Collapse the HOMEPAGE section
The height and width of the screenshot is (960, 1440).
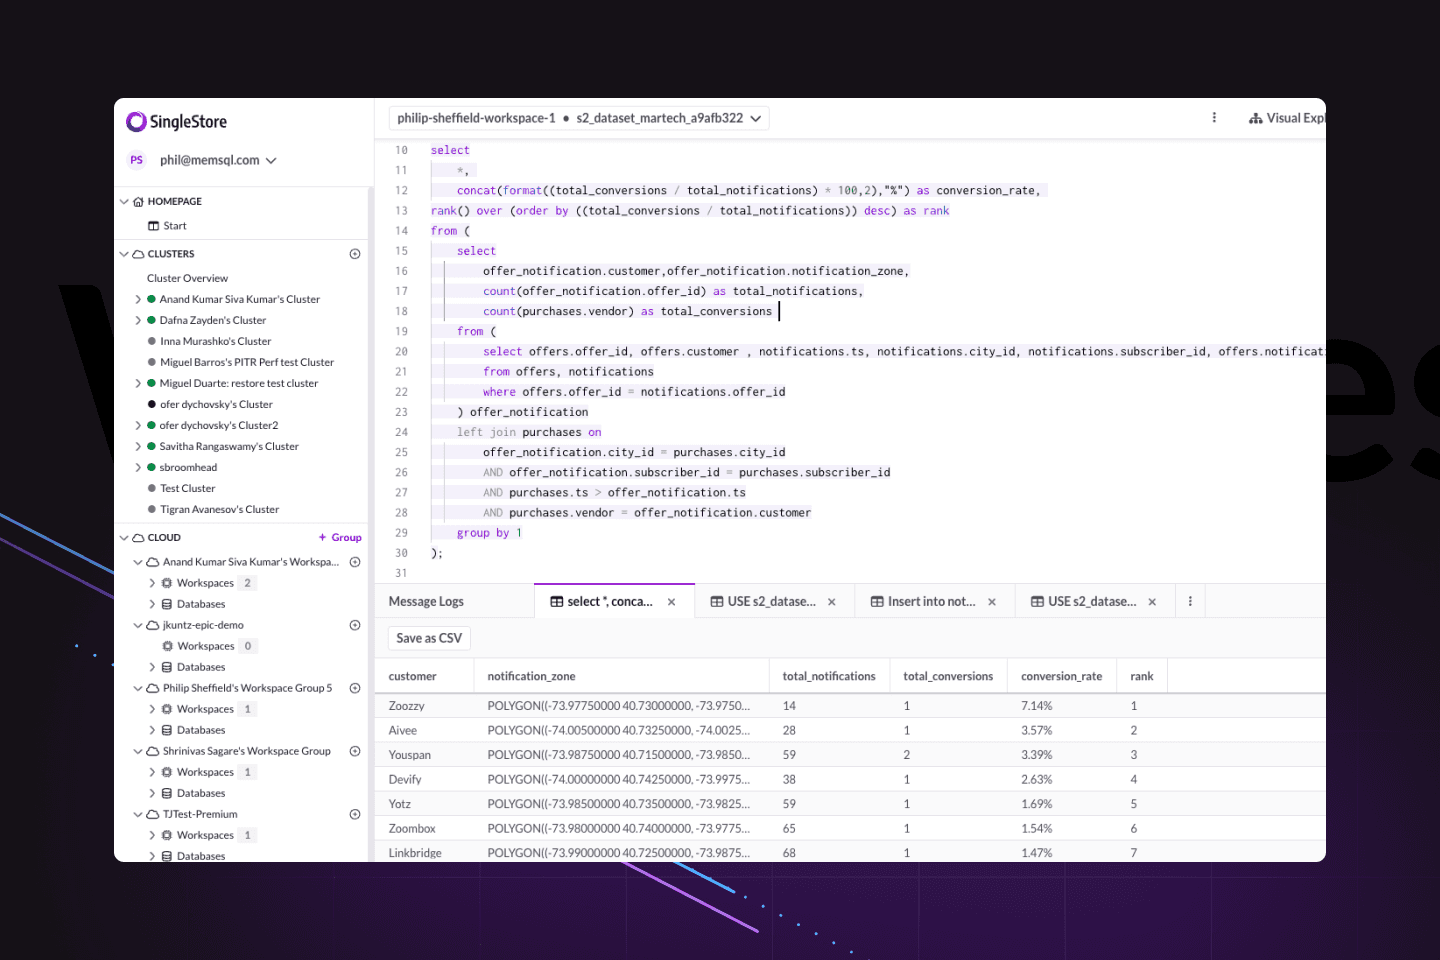tap(125, 202)
